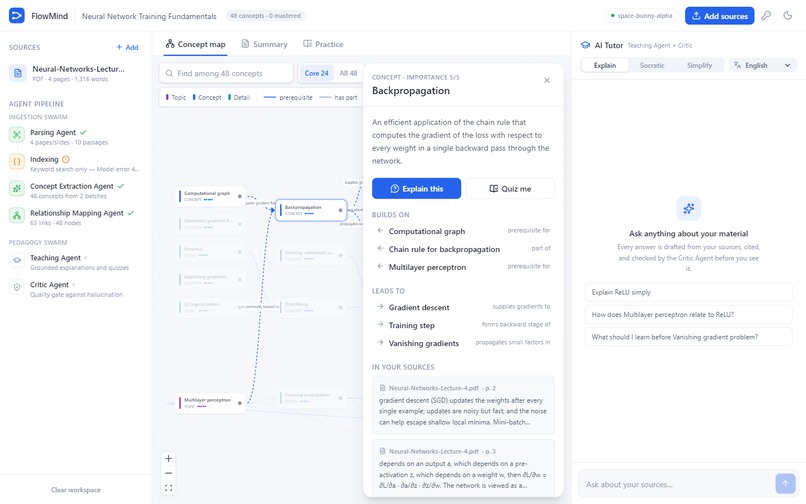Close the Backpropagation detail panel

coord(547,80)
